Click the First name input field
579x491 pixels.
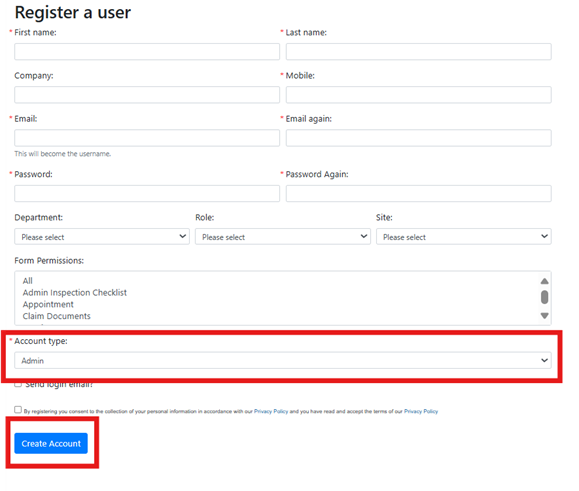[x=147, y=52]
